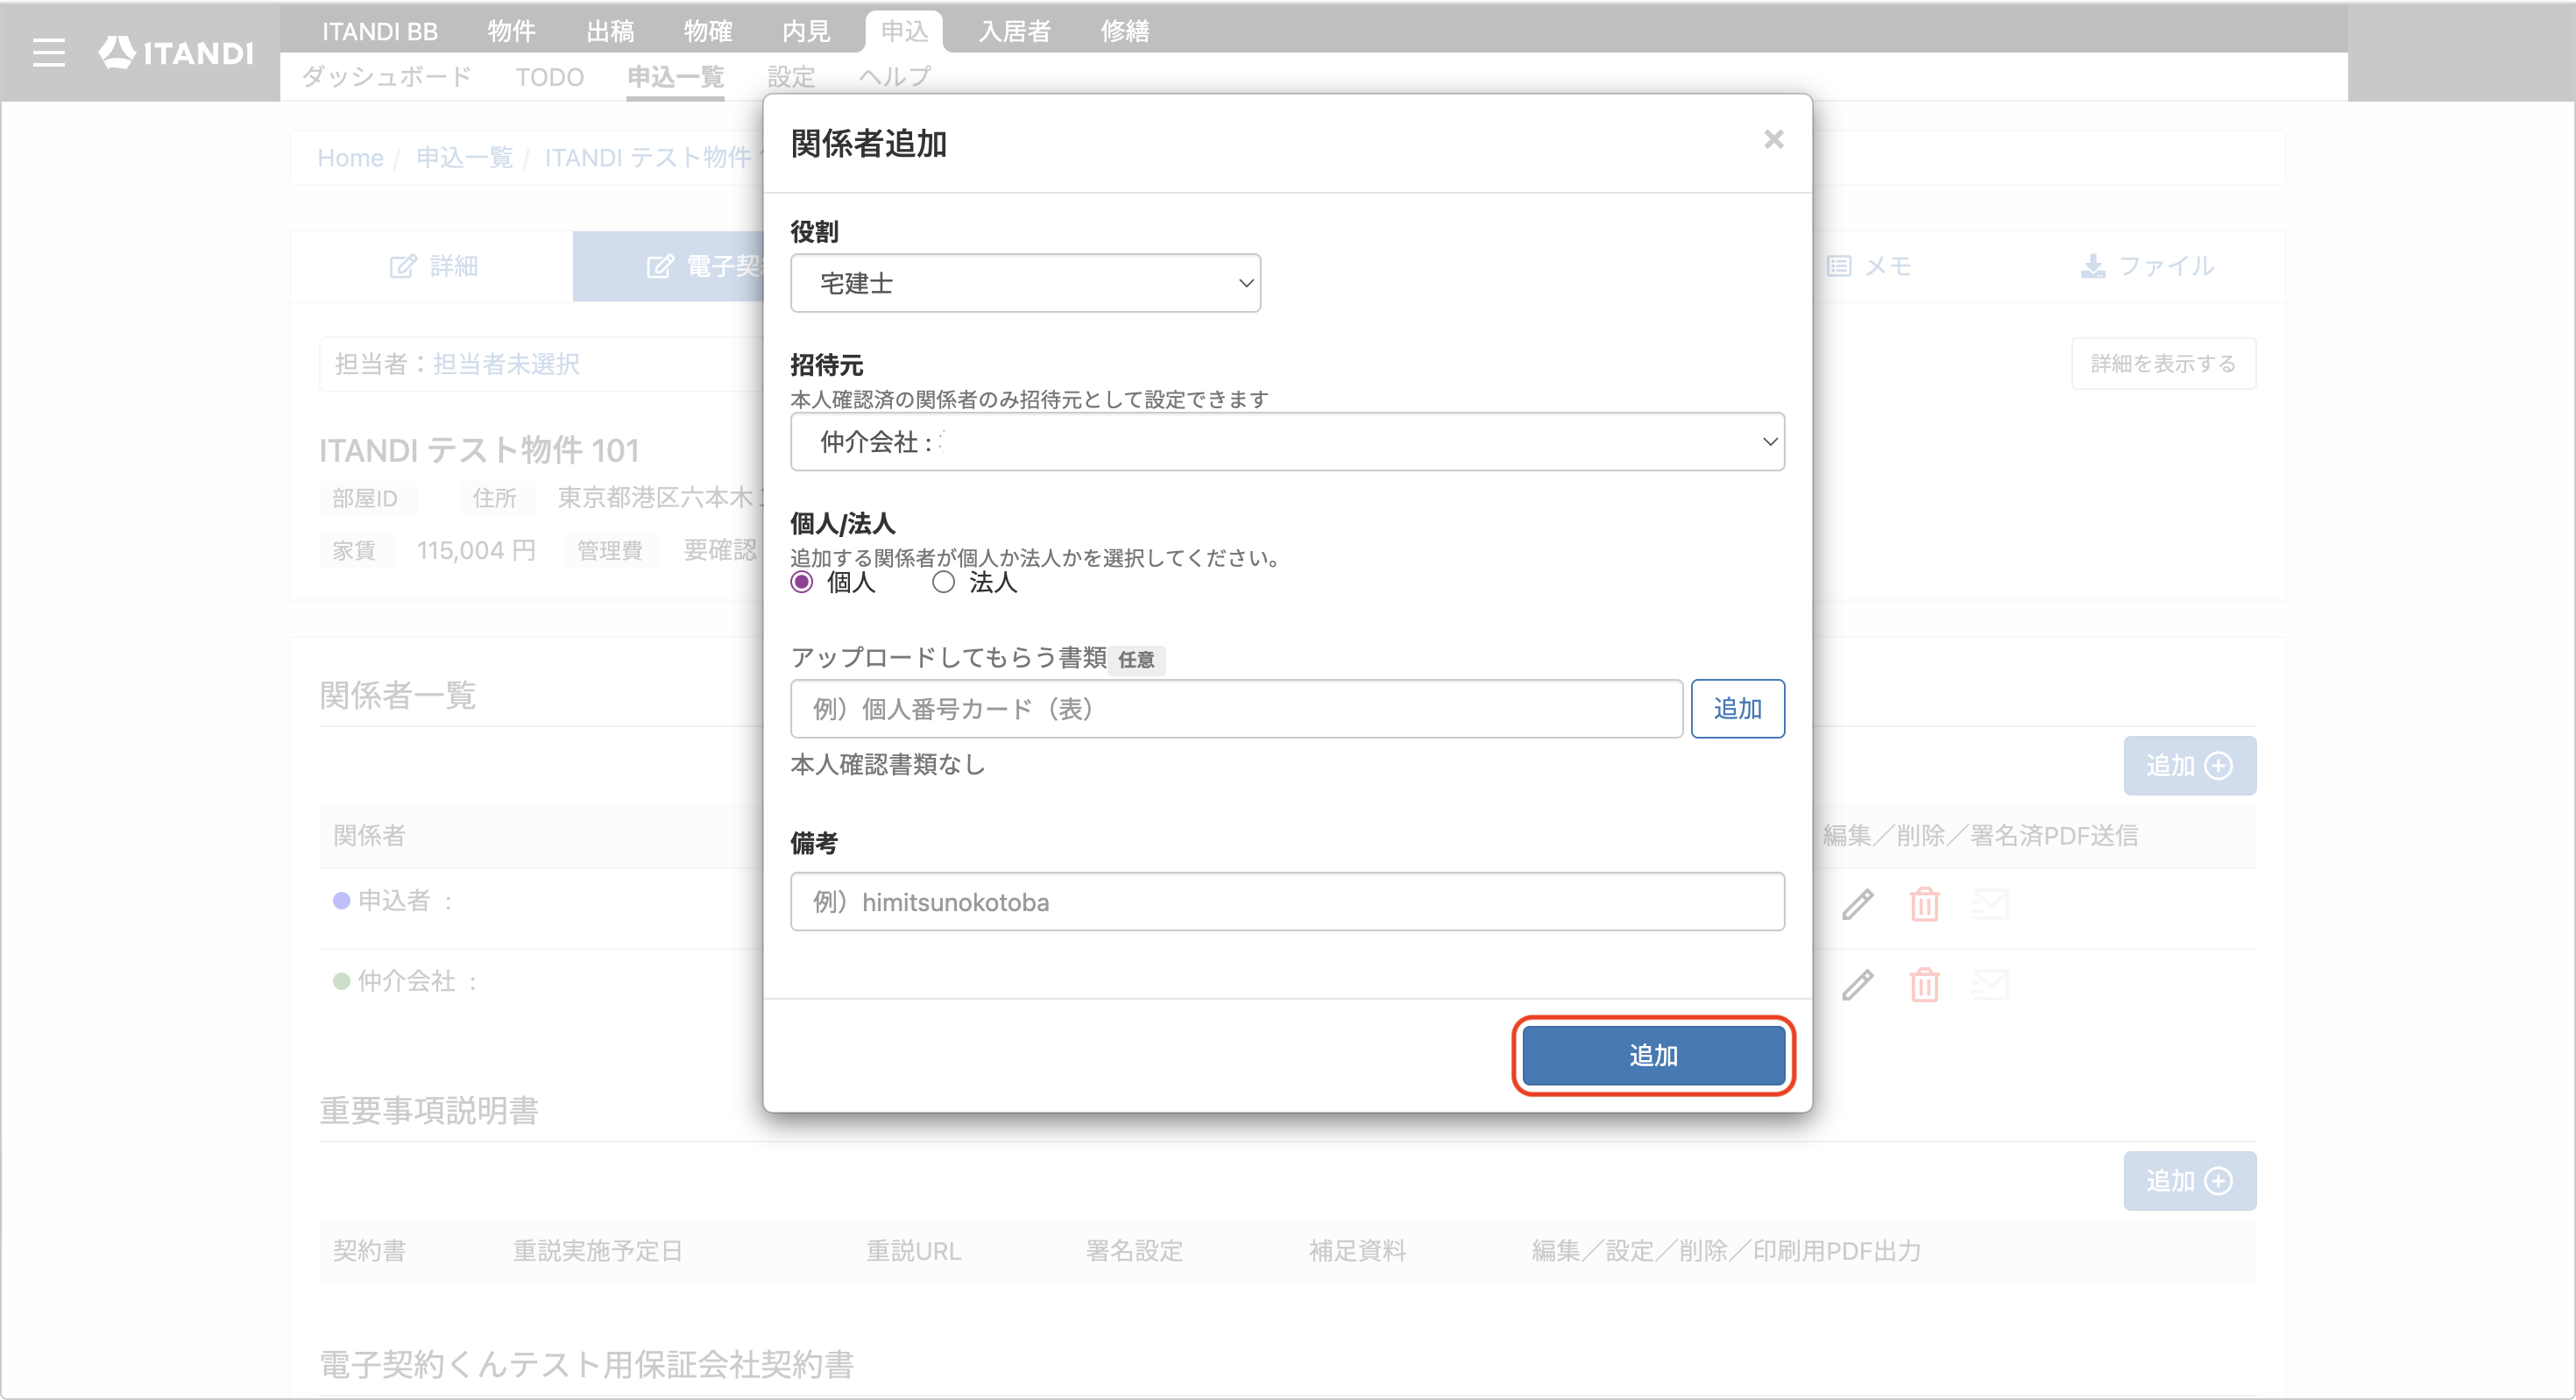Open the TODO submenu
2576x1400 pixels.
(x=549, y=77)
